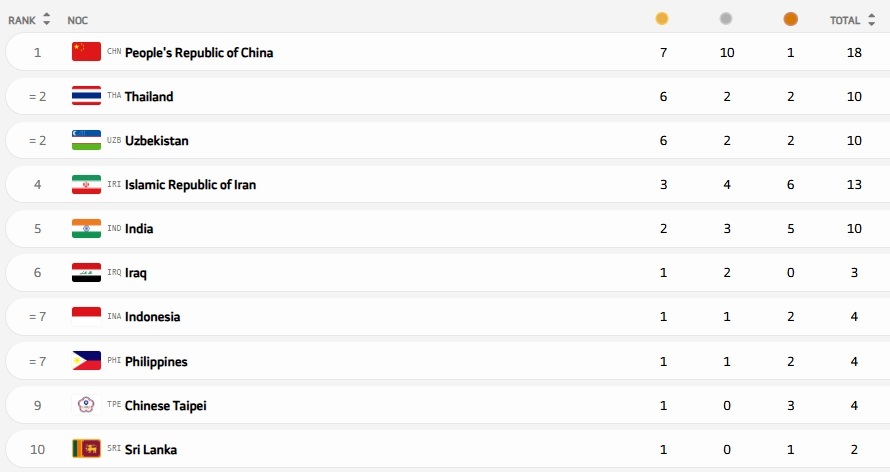This screenshot has width=890, height=472.
Task: Click the Iraq flag icon
Action: tap(86, 272)
